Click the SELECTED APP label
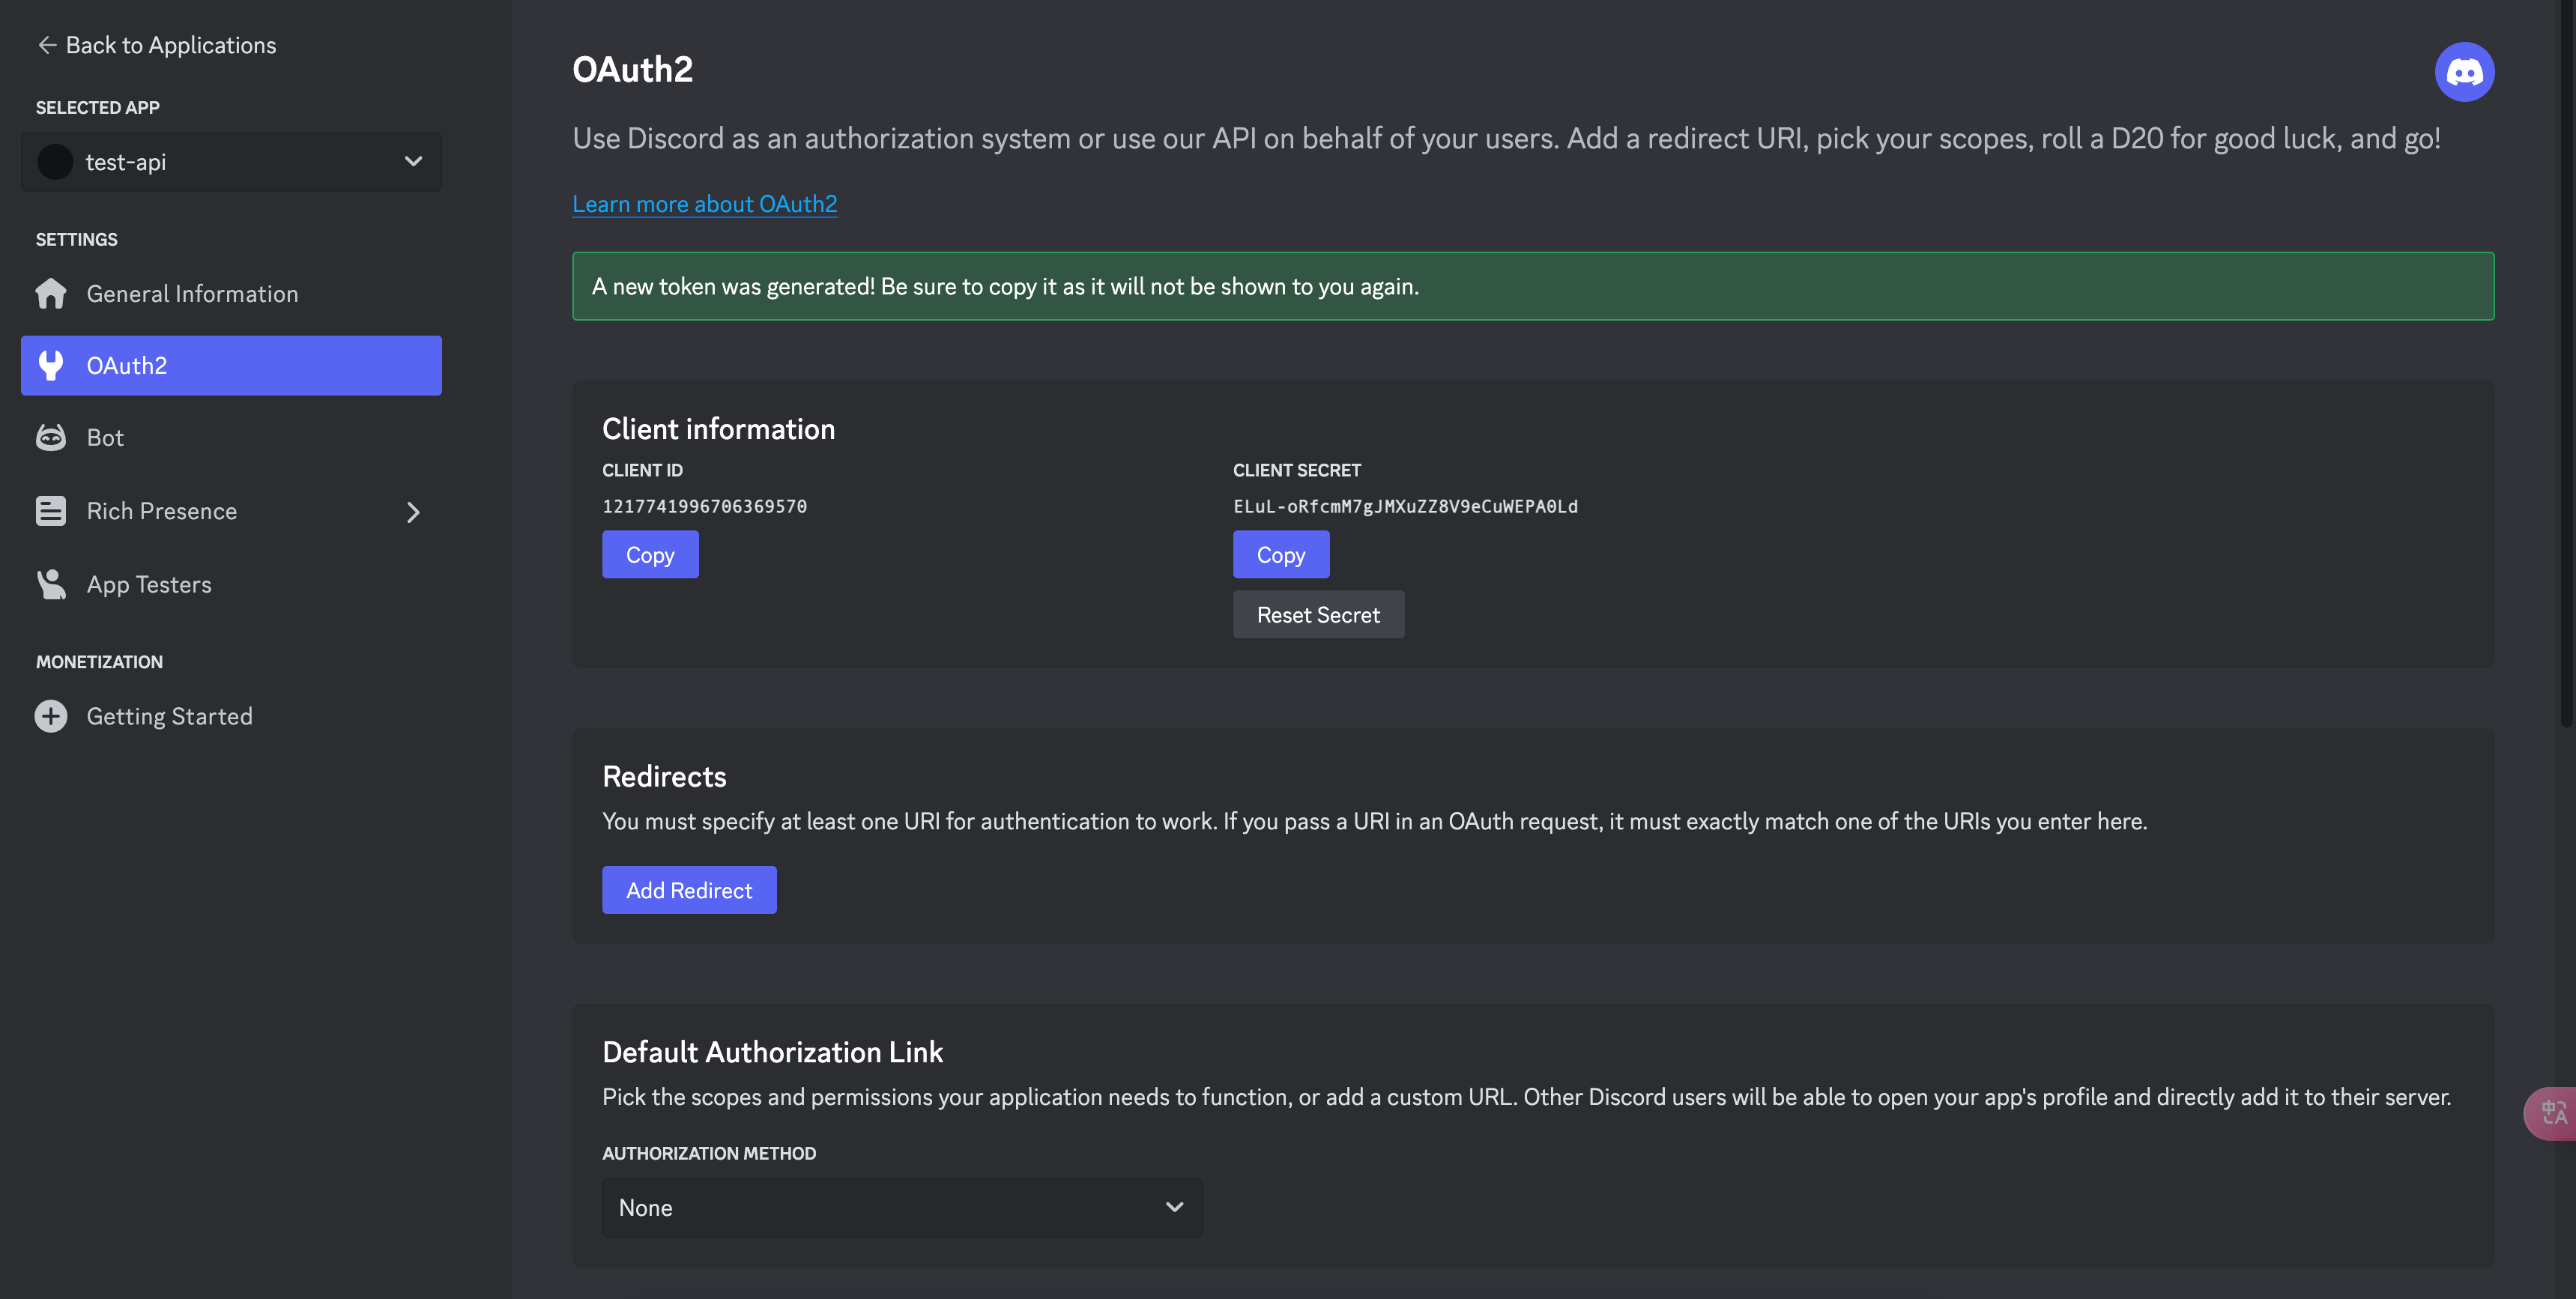Image resolution: width=2576 pixels, height=1299 pixels. [98, 107]
